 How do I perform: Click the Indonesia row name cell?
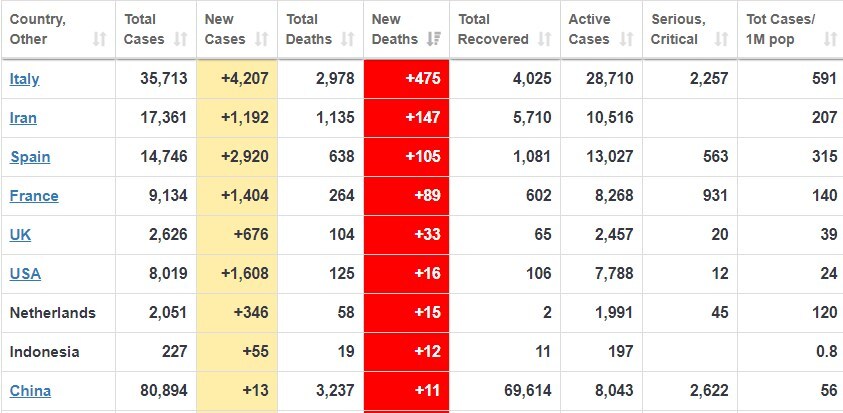point(44,352)
